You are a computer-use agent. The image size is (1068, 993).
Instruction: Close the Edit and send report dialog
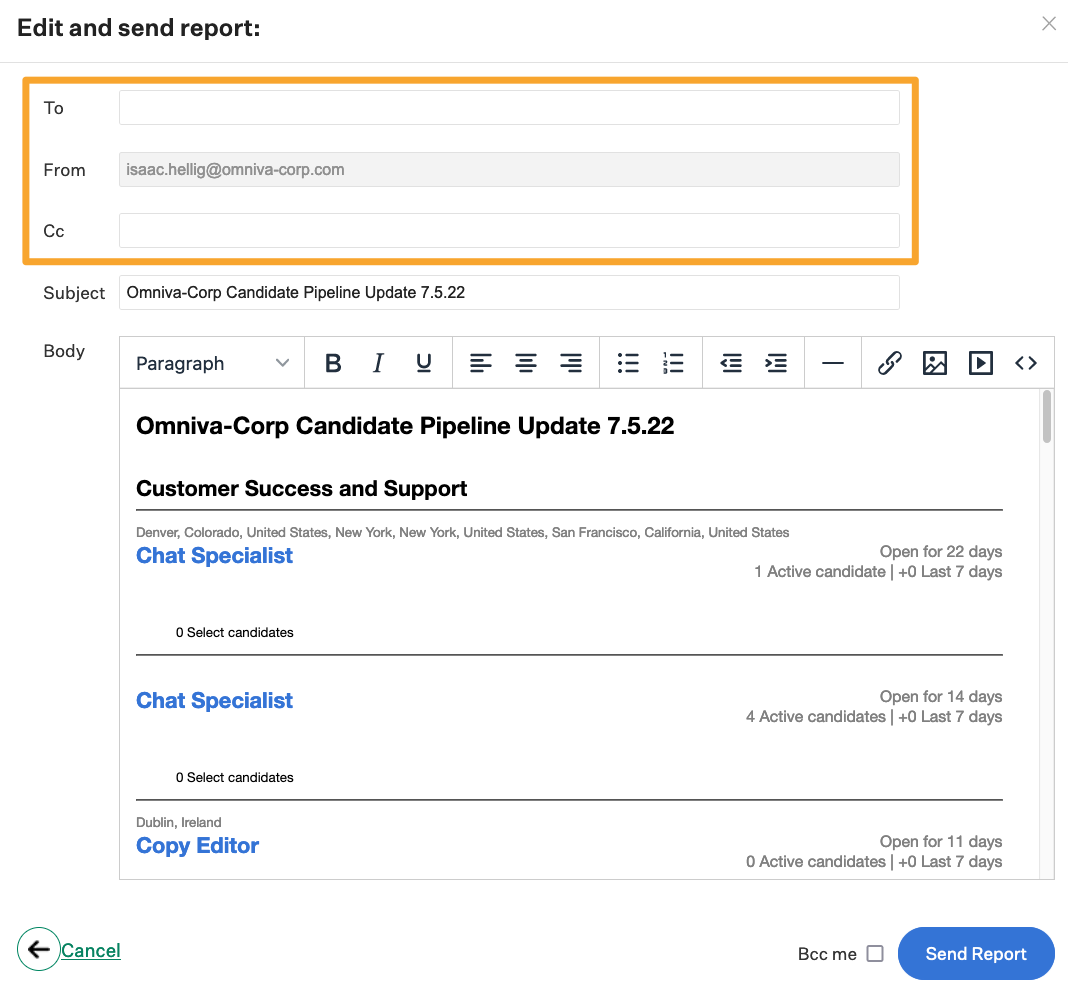[1049, 24]
